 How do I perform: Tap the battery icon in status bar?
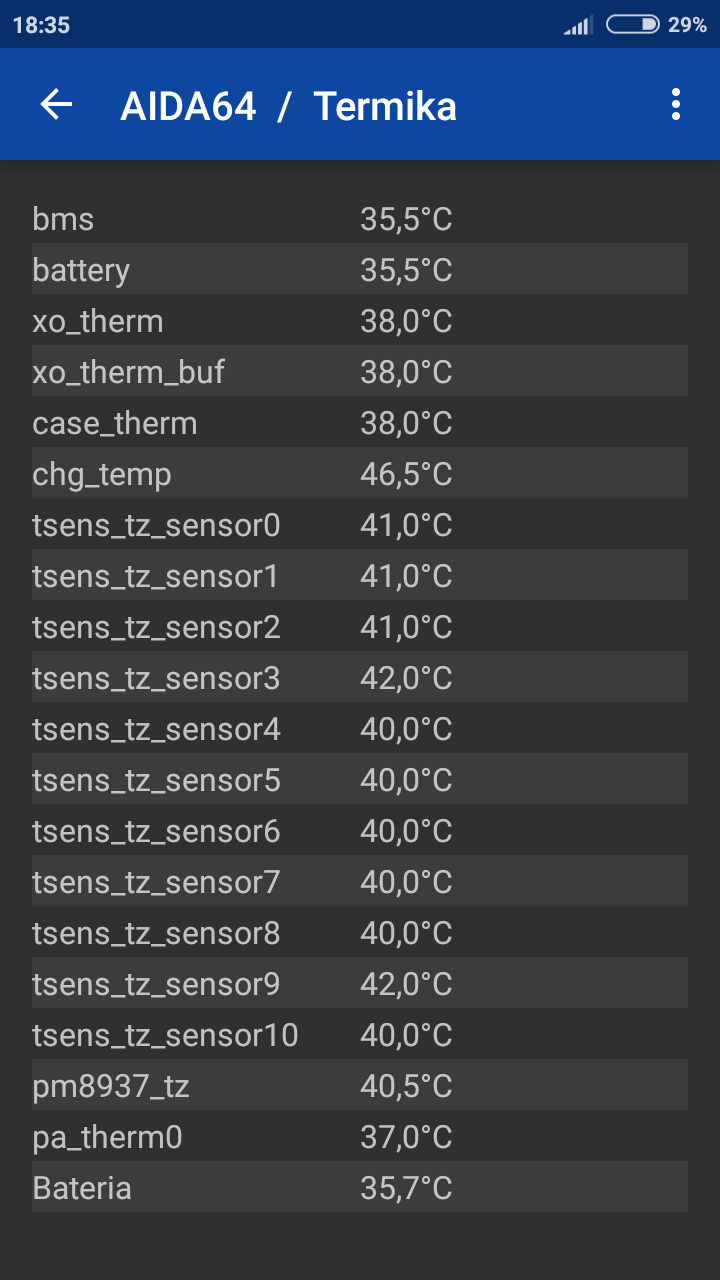coord(633,25)
